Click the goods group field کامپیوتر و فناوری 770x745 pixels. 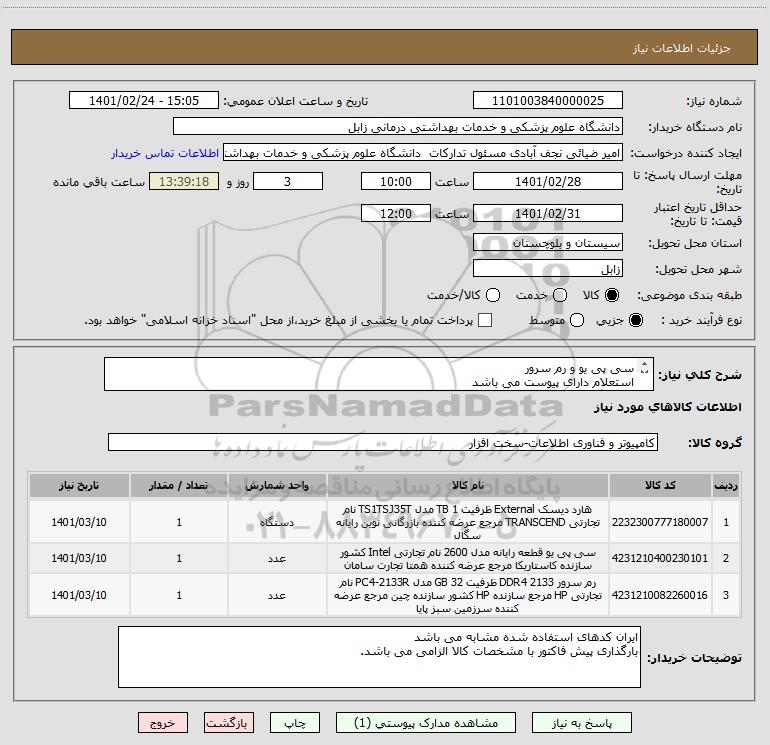point(383,442)
